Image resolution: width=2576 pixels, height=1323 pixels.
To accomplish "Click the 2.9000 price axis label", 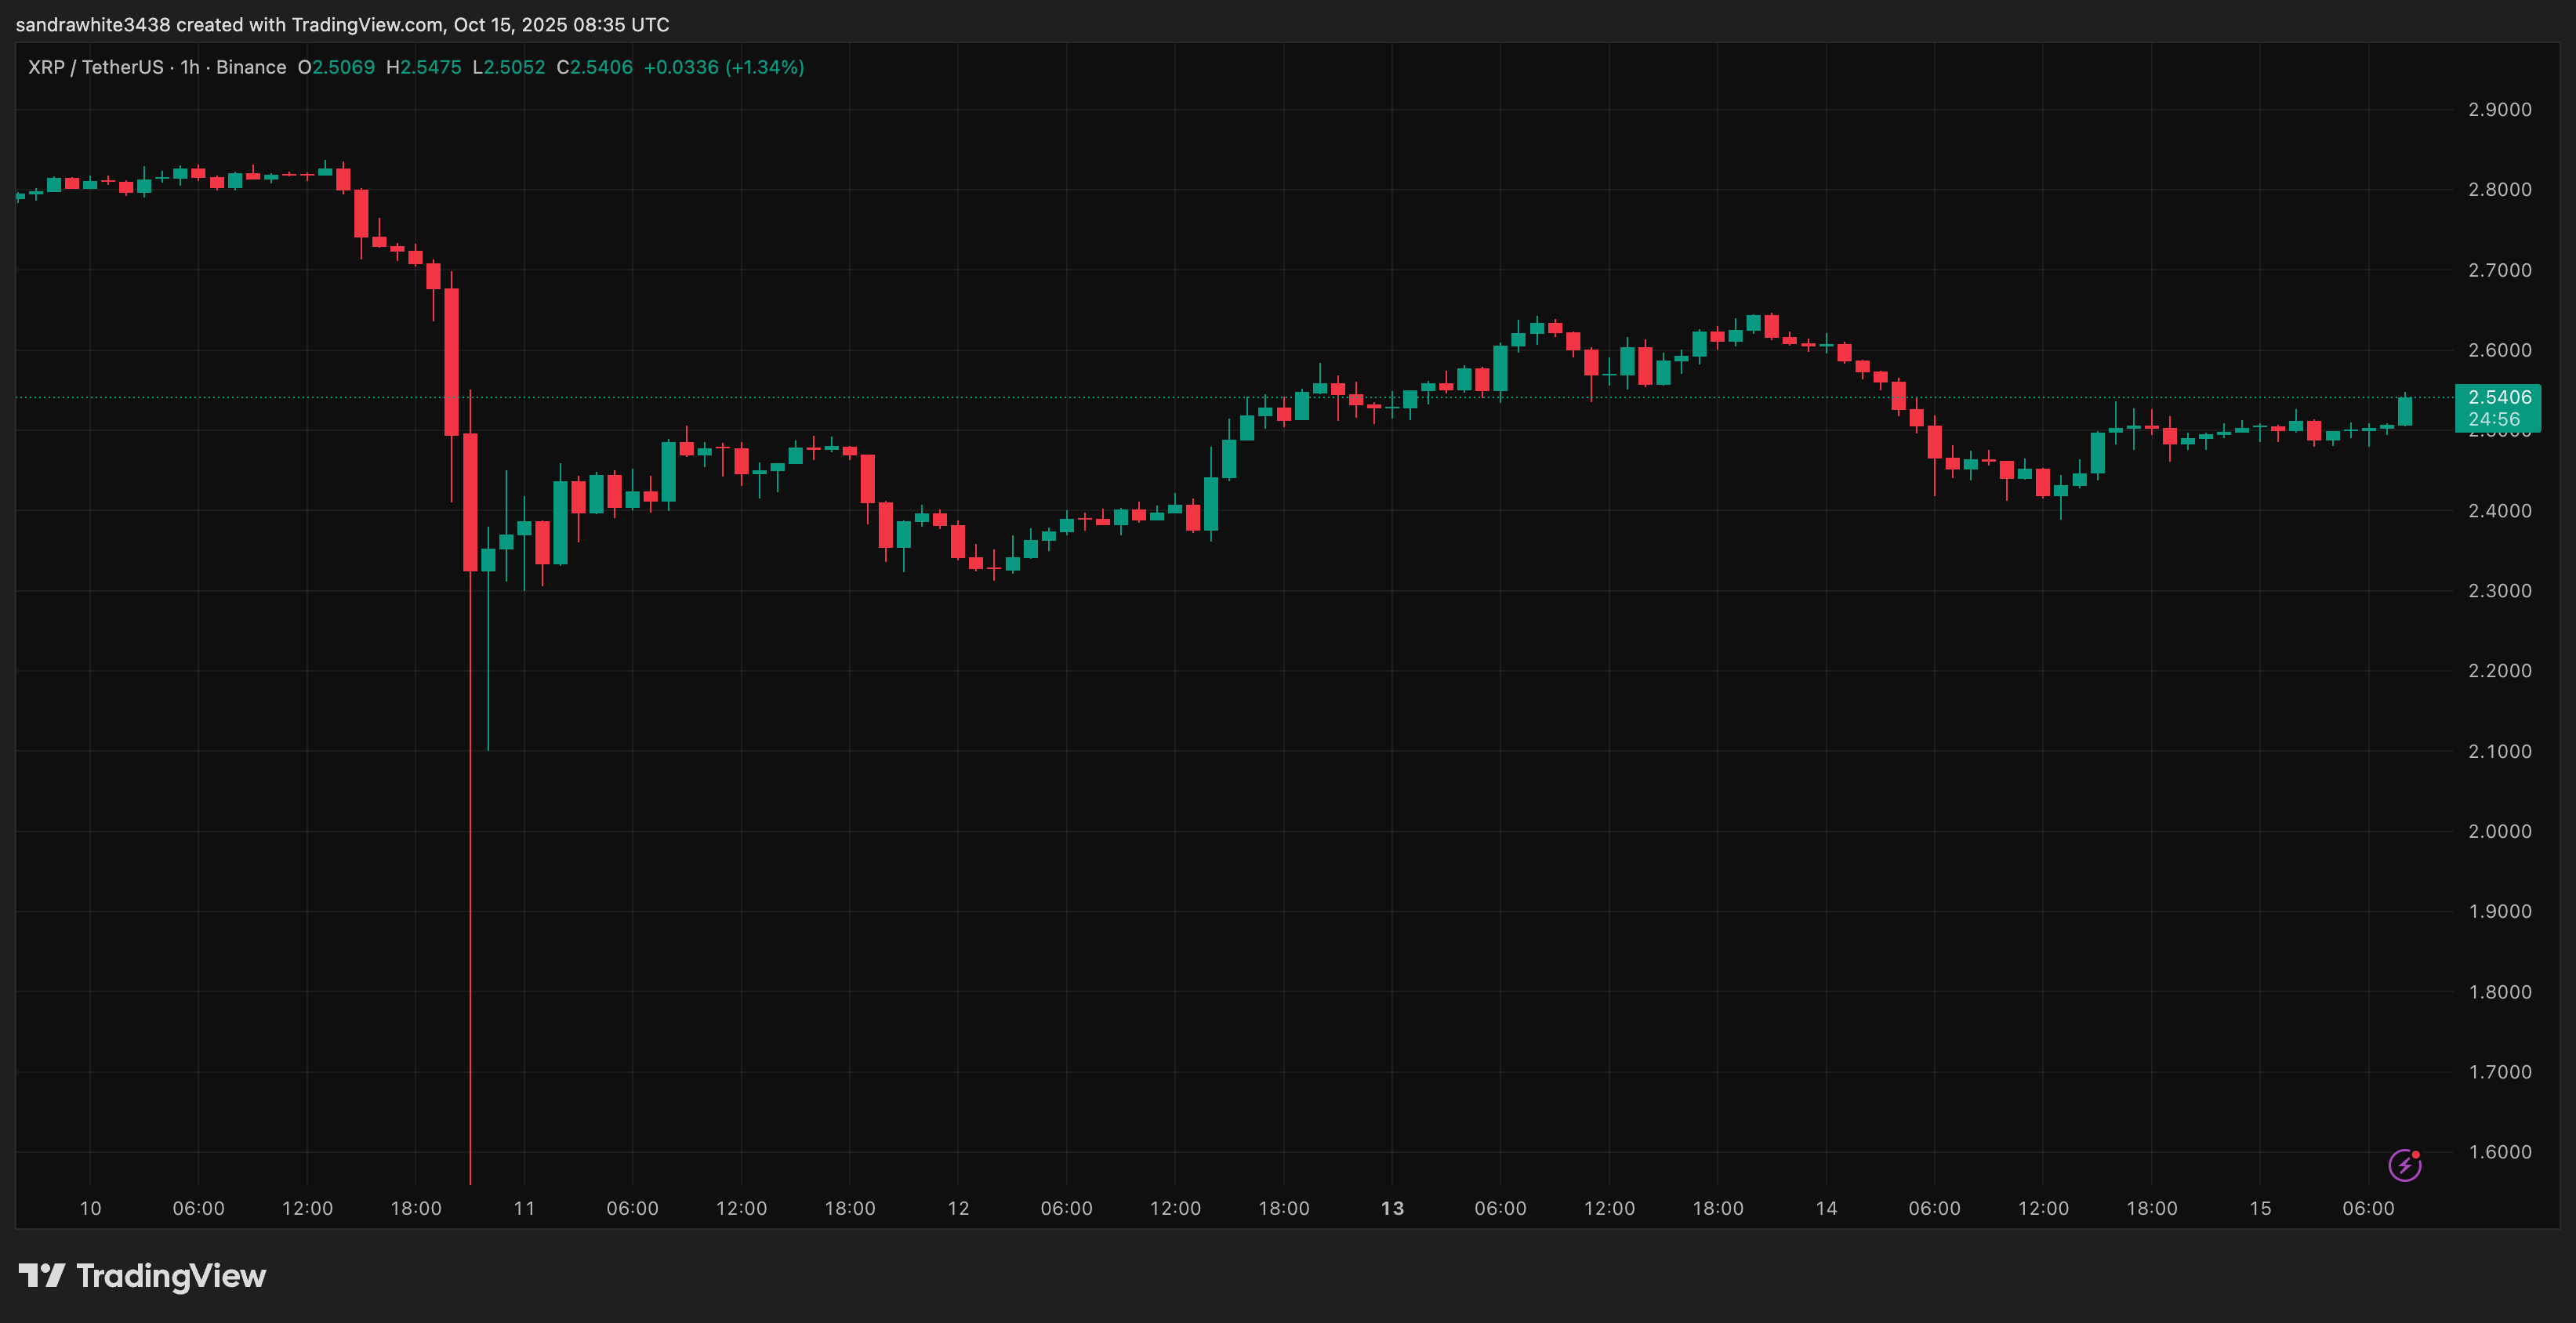I will 2499,110.
